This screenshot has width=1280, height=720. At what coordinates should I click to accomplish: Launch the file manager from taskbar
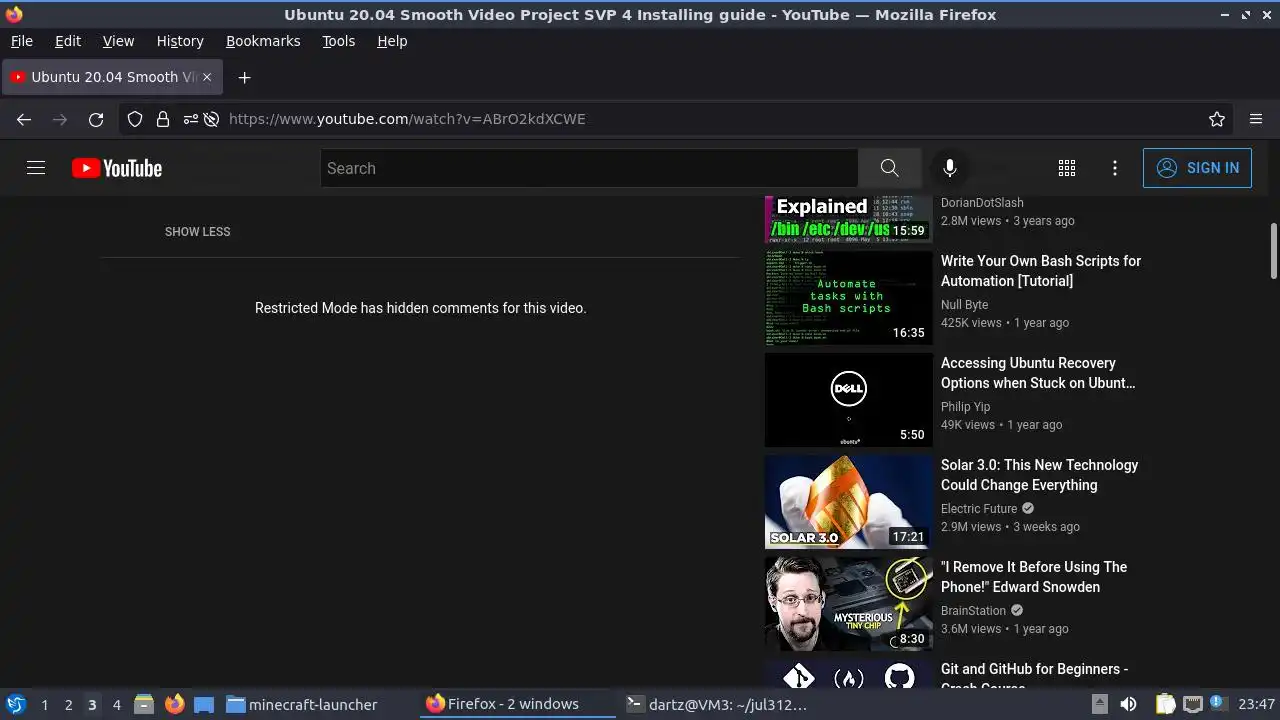point(144,704)
